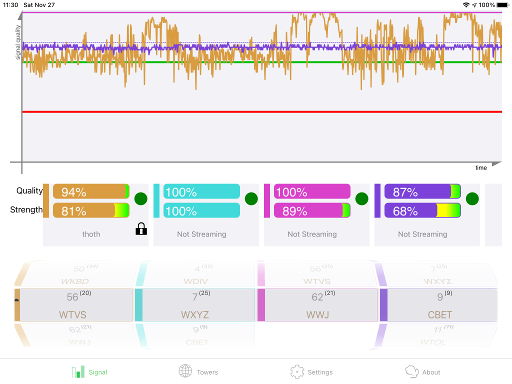This screenshot has height=384, width=512.
Task: Select channel 56 WTVS in orange picker
Action: click(x=74, y=305)
